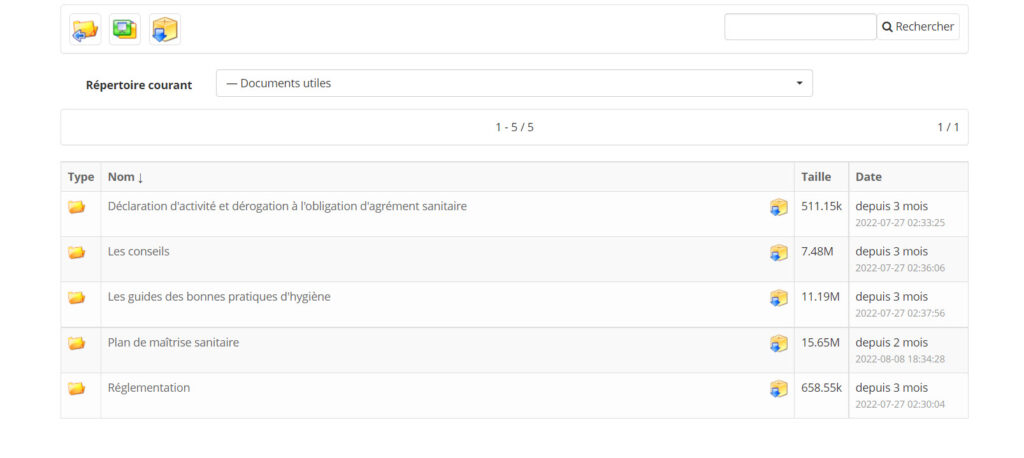Sort the list by Nom column
Screen dimensions: 1024x458
125,177
